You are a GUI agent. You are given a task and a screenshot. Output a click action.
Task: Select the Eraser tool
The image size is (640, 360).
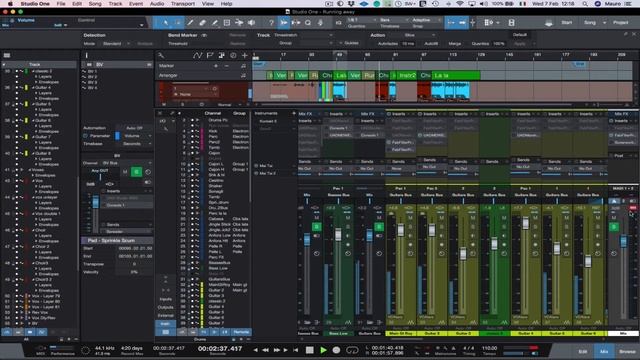point(202,23)
